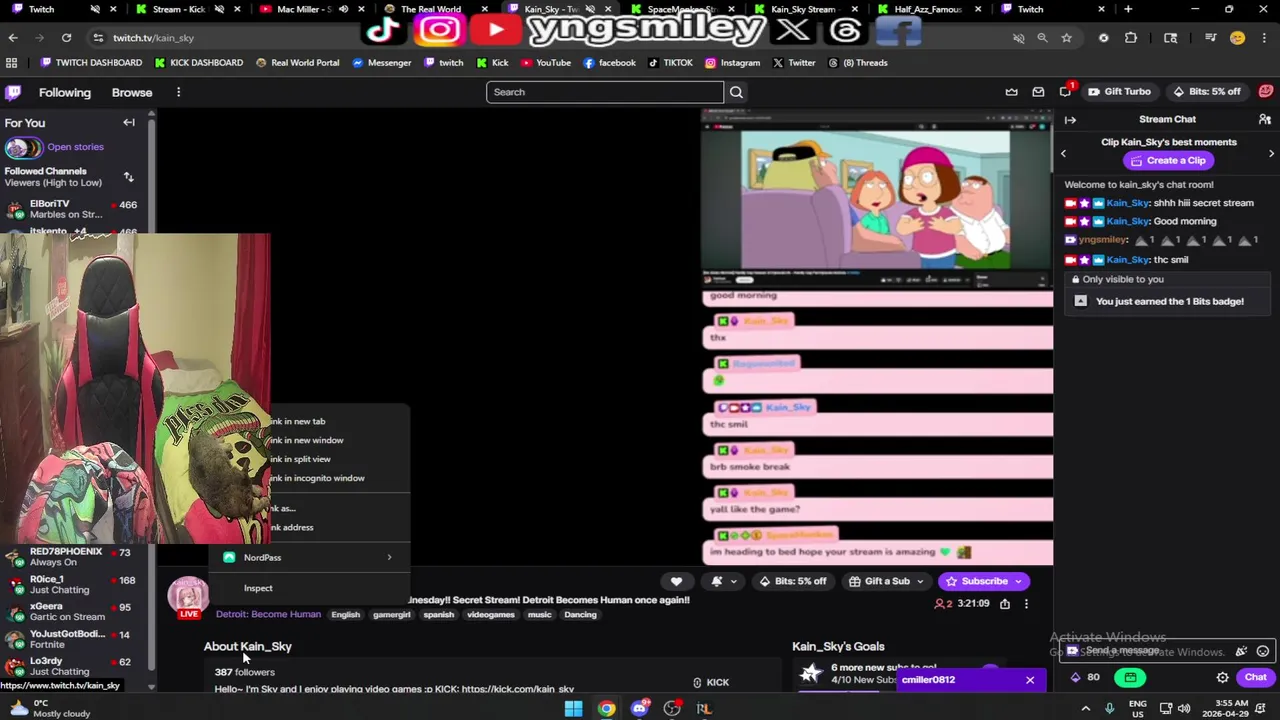
Task: Open the more options dots beside Browse
Action: click(178, 92)
